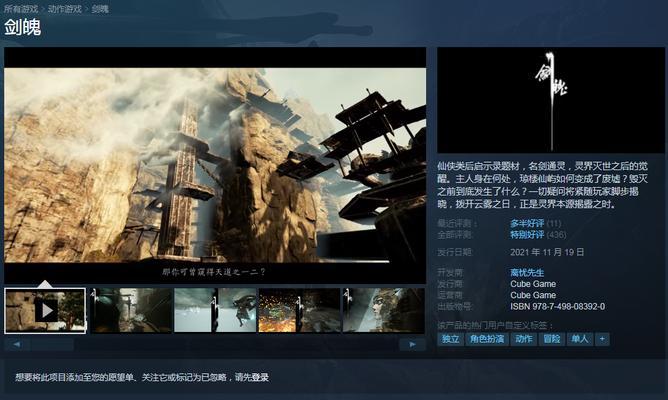668x400 pixels.
Task: Click the right arrow of thumbnail strip
Action: coord(412,344)
